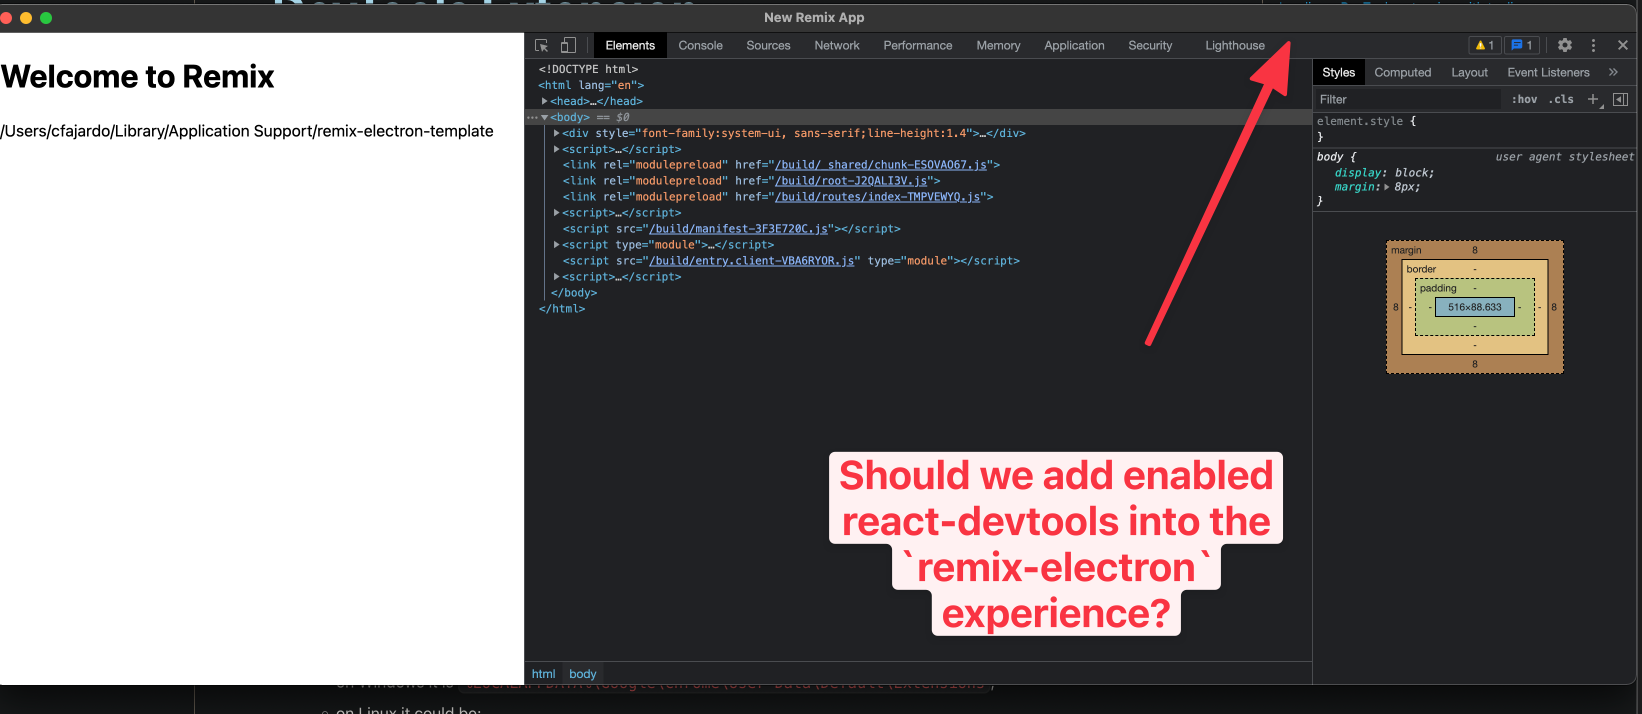1642x714 pixels.
Task: Click the element.style rule block
Action: click(1475, 129)
